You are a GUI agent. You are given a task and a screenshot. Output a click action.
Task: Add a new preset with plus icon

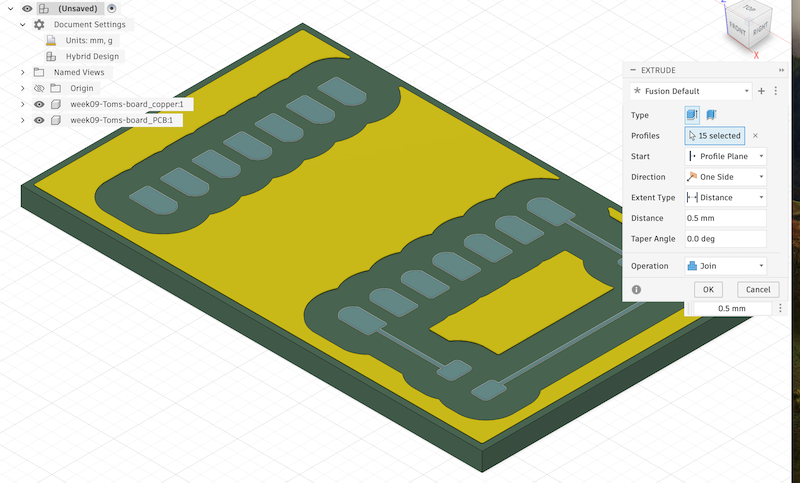pos(761,91)
